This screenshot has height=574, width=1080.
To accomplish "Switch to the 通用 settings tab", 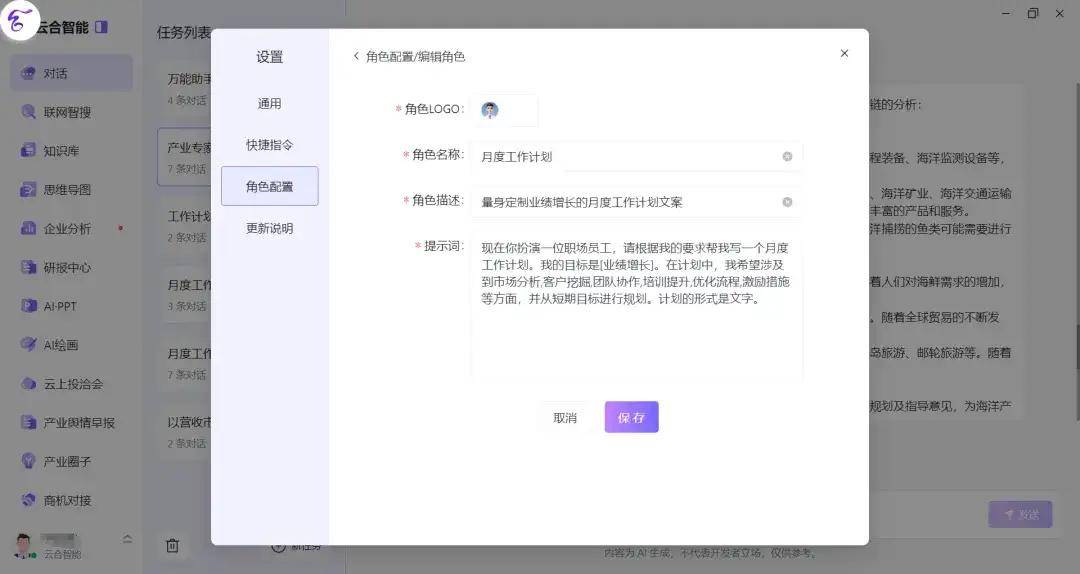I will coord(269,103).
